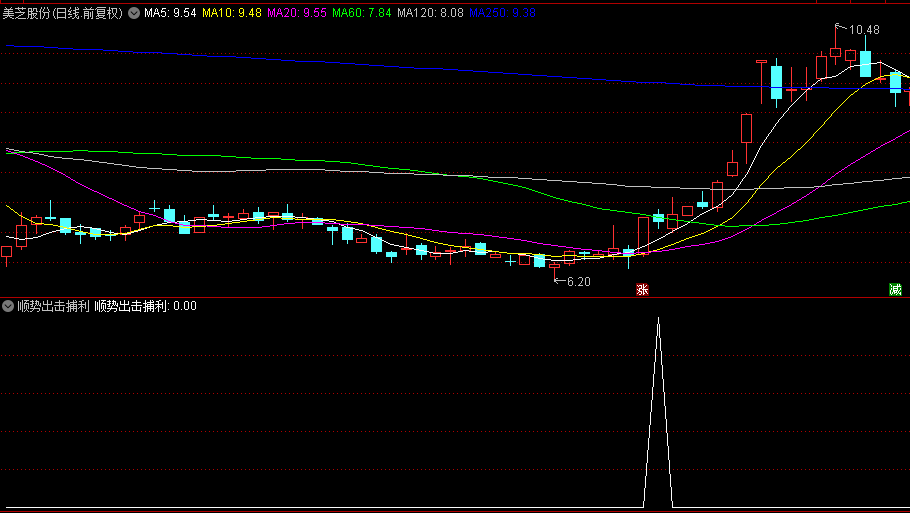Image resolution: width=910 pixels, height=513 pixels.
Task: Click the 顺势出击捕利: 0.00 value readout
Action: [146, 306]
